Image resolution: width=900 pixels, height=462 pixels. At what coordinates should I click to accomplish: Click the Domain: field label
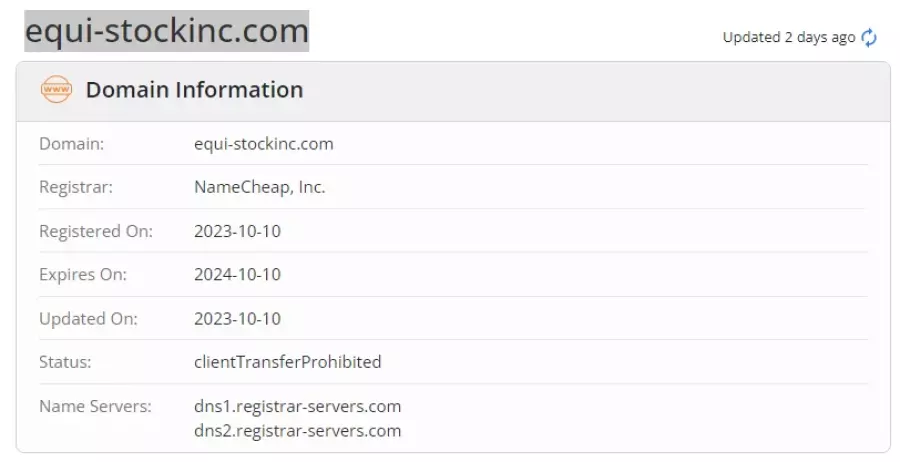(x=72, y=143)
